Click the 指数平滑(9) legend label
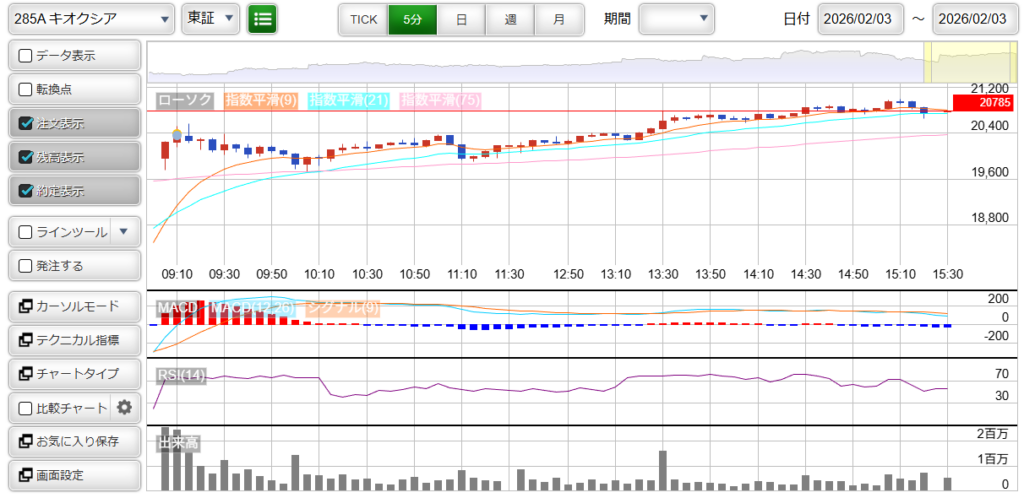The width and height of the screenshot is (1024, 498). click(260, 100)
